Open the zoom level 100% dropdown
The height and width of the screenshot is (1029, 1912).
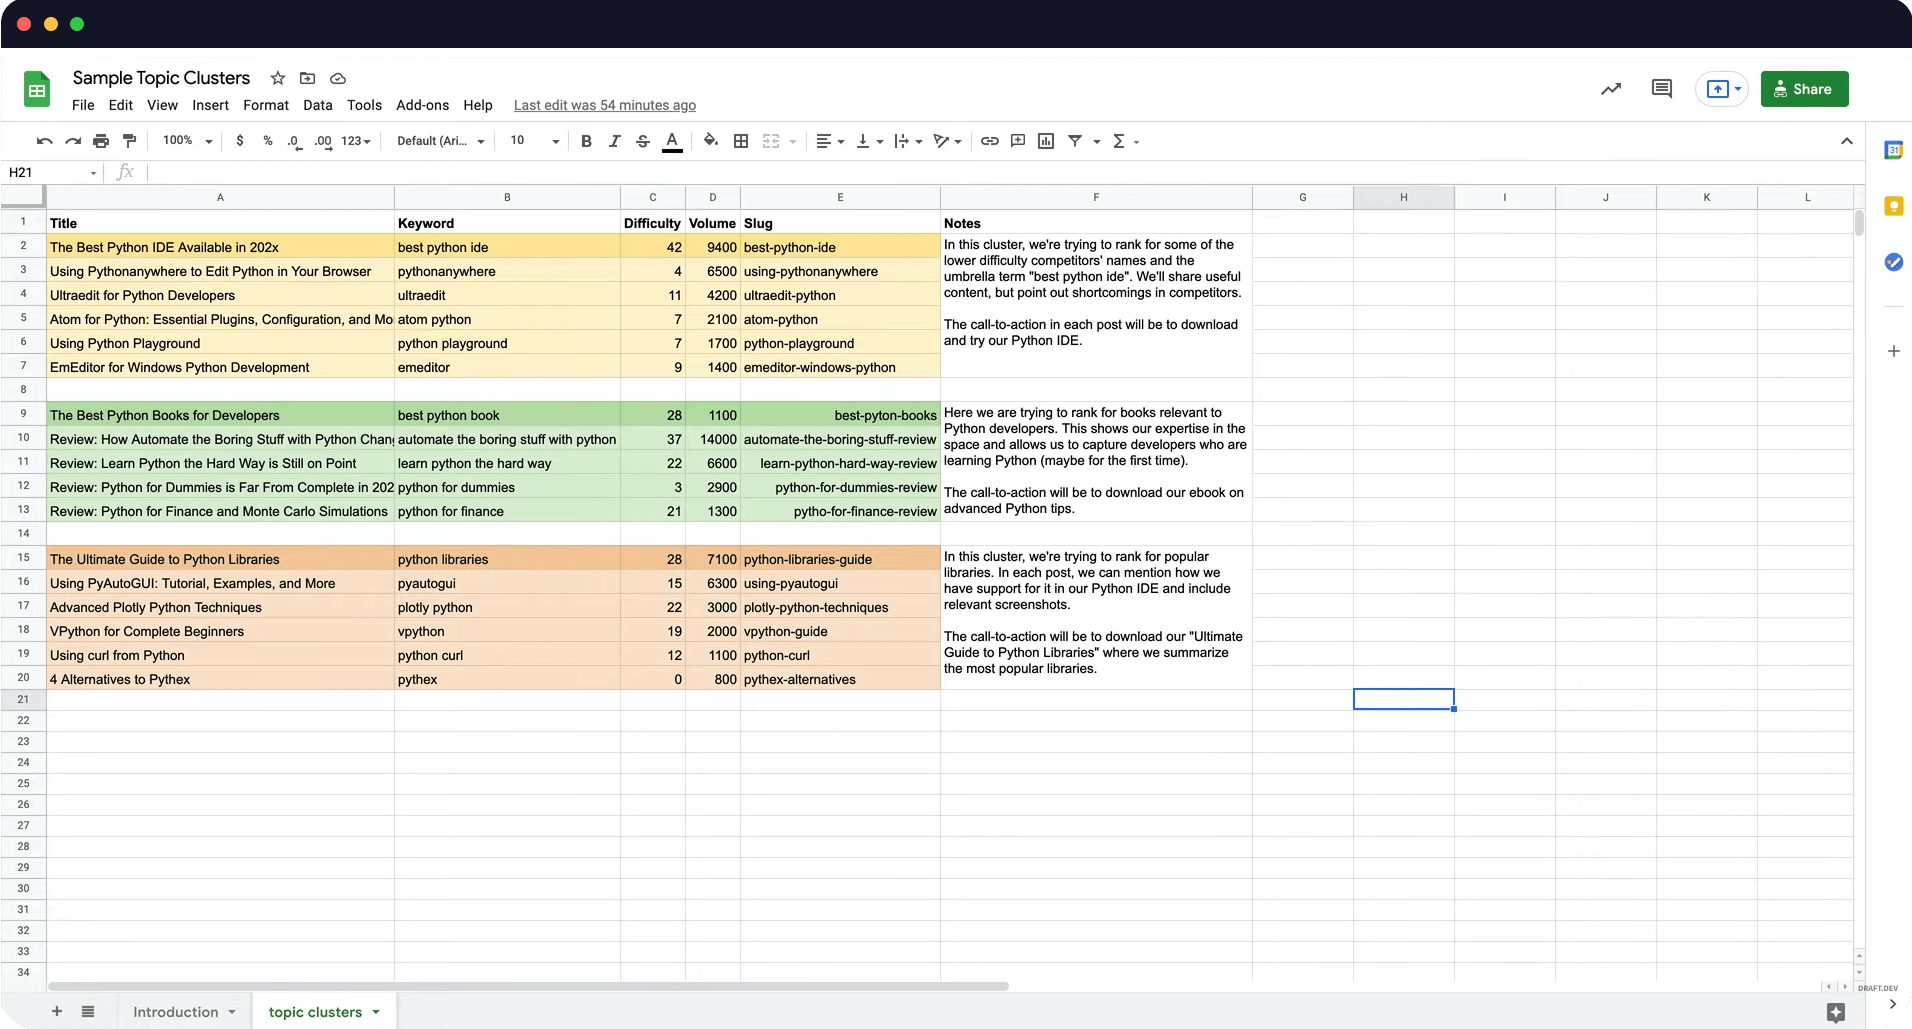click(188, 141)
